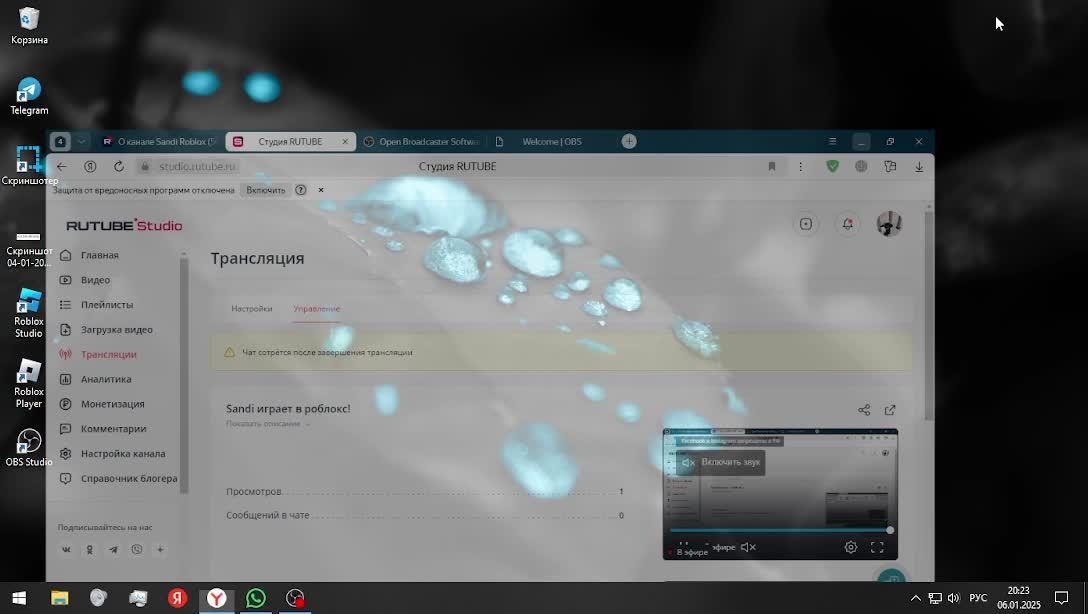Dismiss the malware protection warning bar
Viewport: 1088px width, 614px height.
click(321, 190)
